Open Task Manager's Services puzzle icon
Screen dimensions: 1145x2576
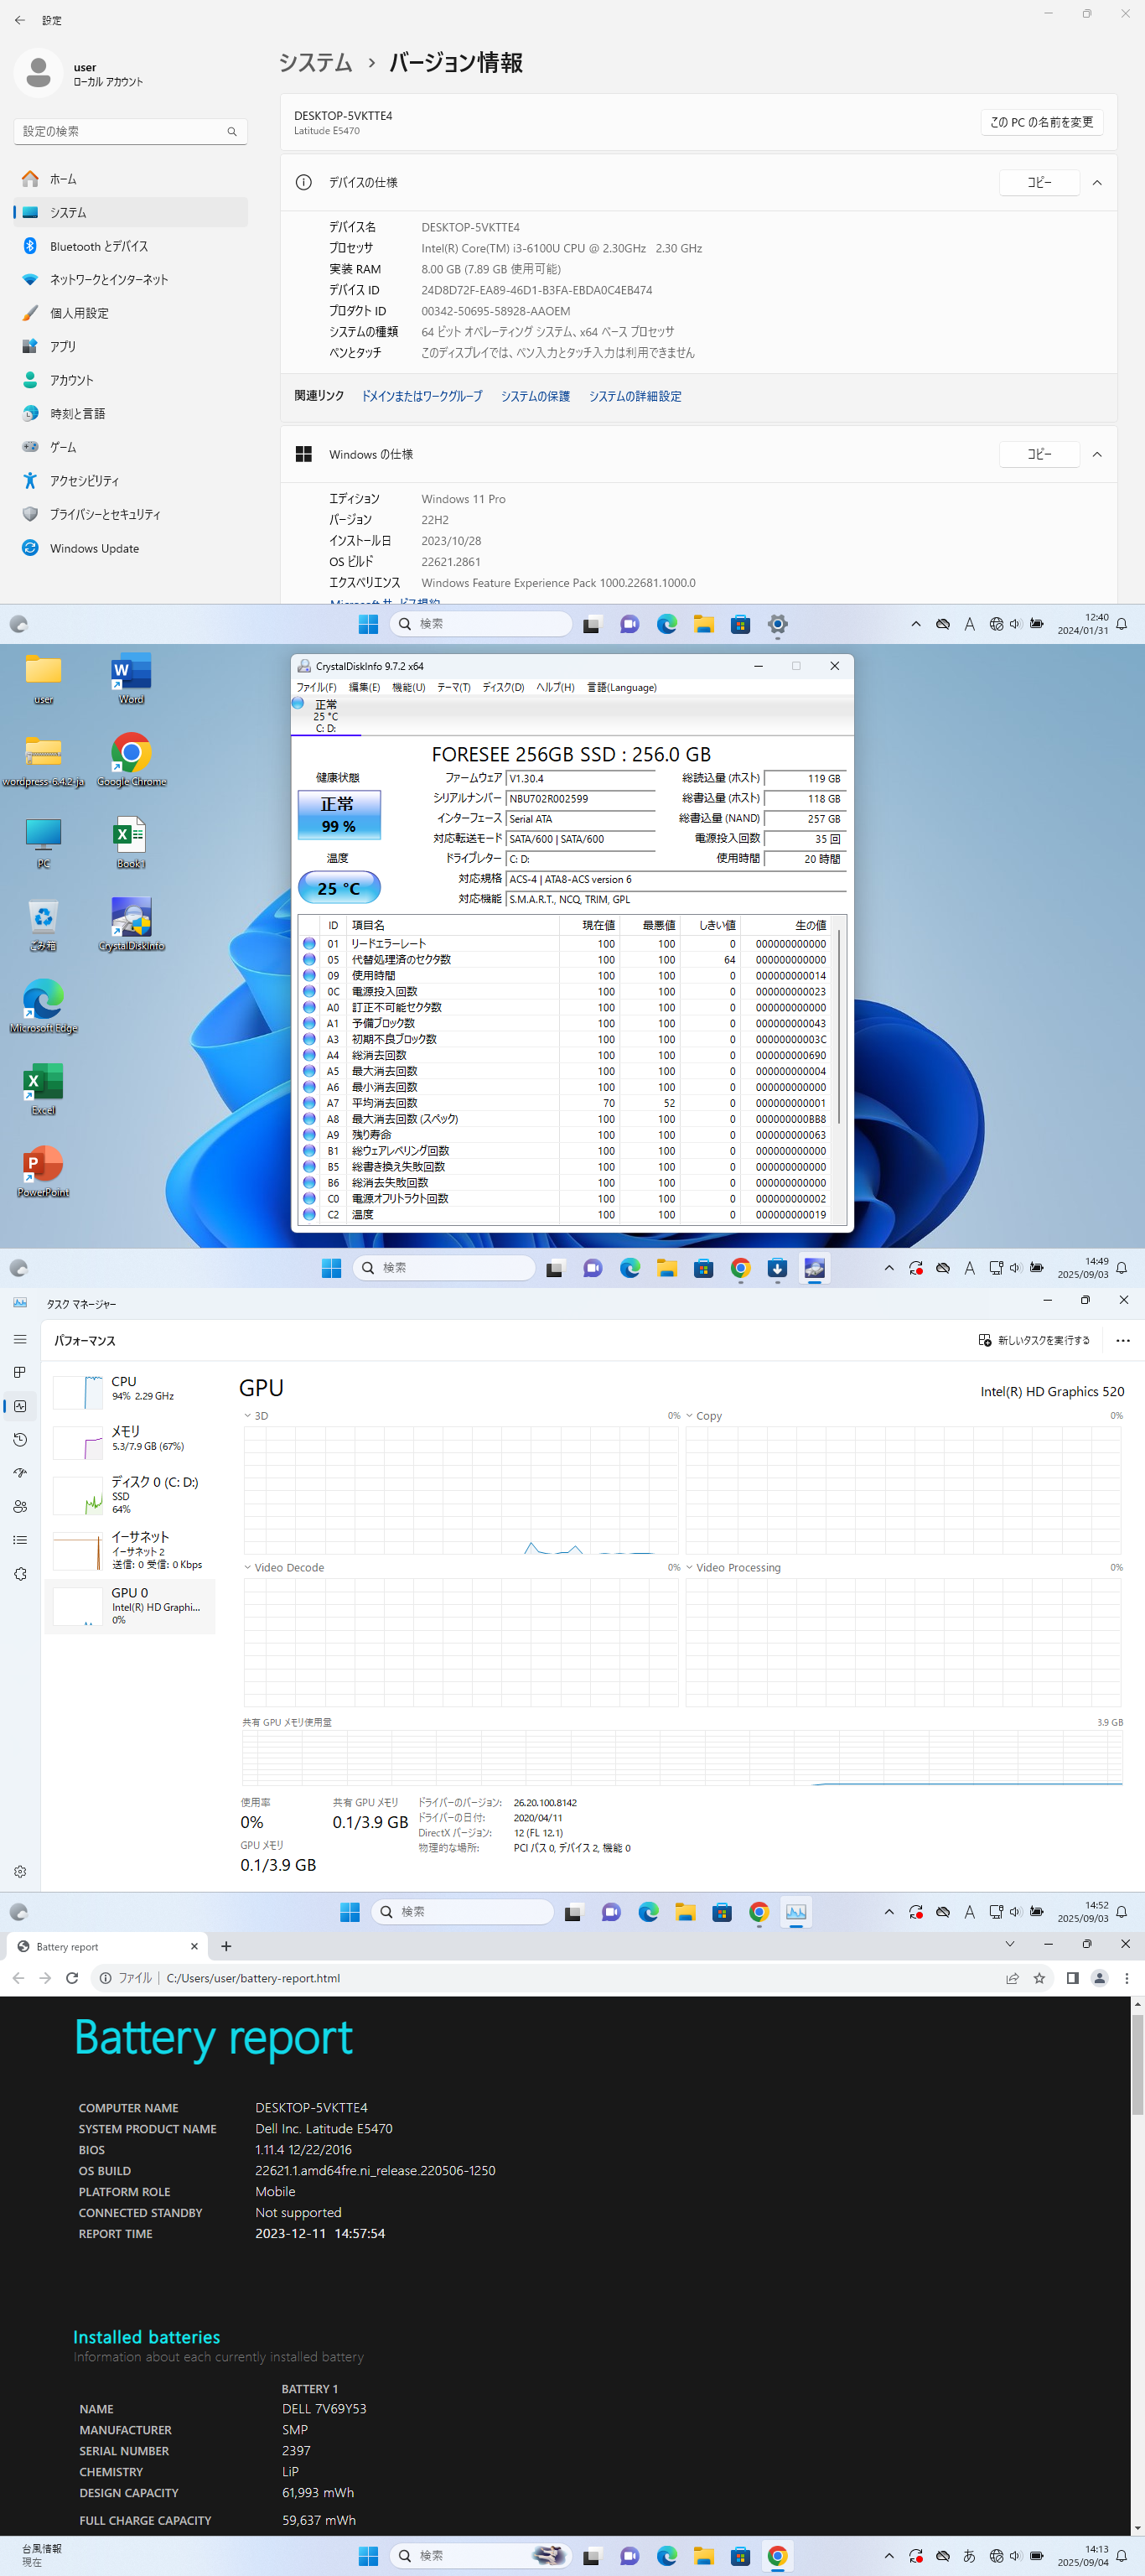point(20,1573)
